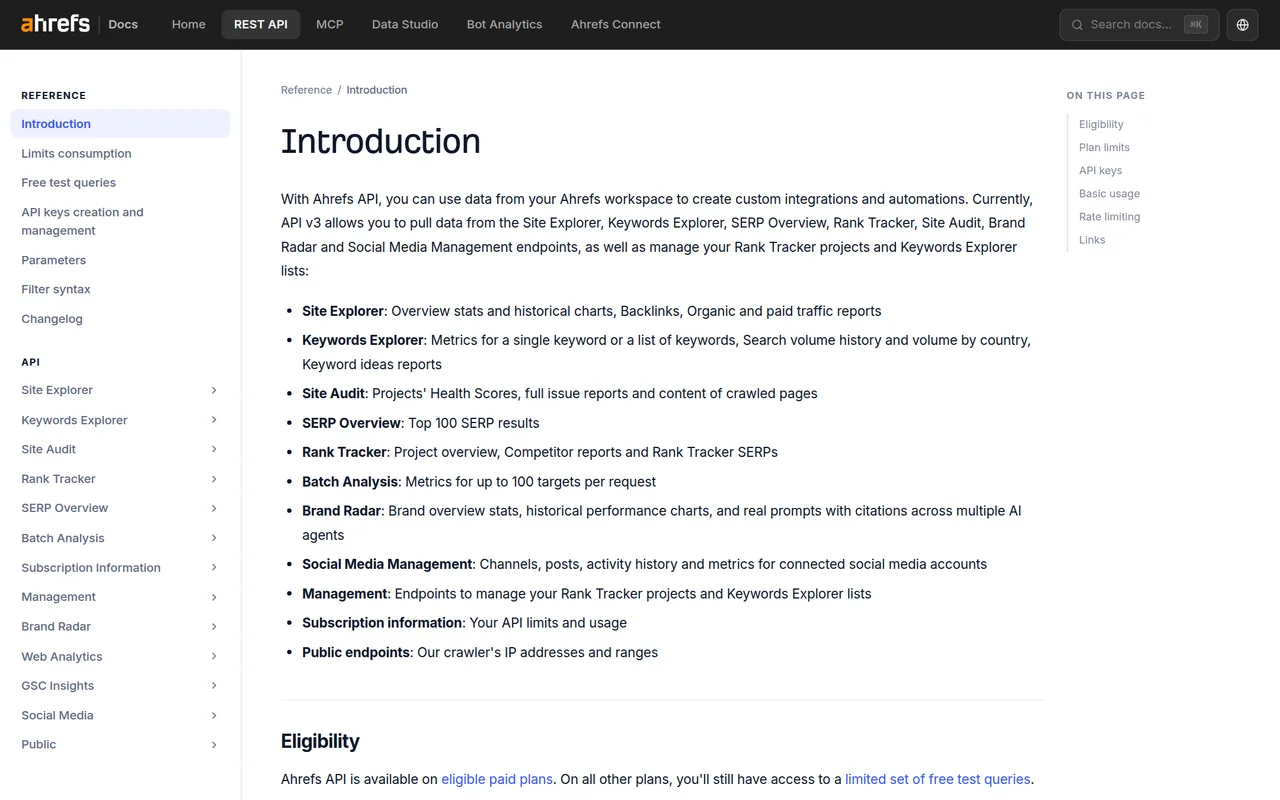Jump to API keys section
The width and height of the screenshot is (1280, 800).
tap(1100, 170)
